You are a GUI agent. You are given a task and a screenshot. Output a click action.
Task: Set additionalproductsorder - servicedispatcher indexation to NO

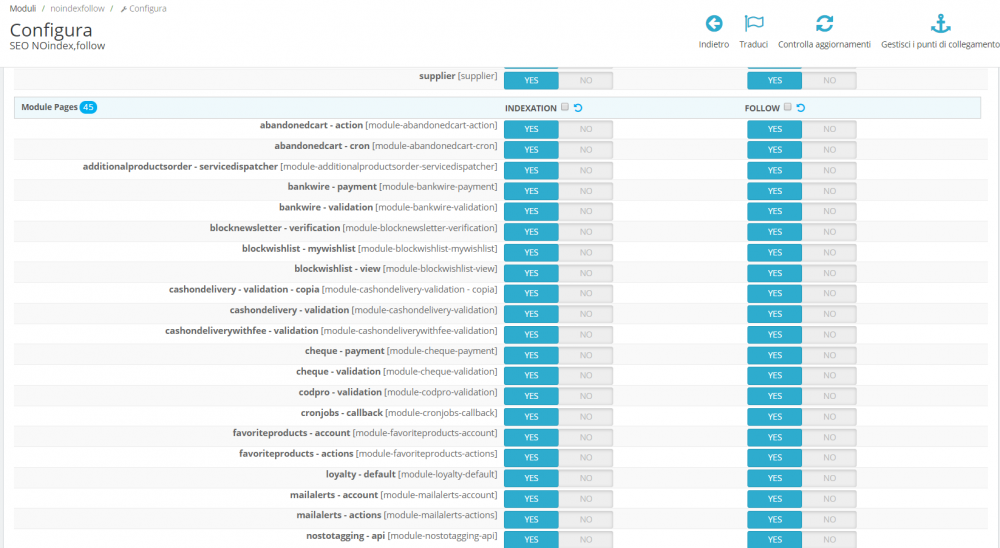click(585, 170)
